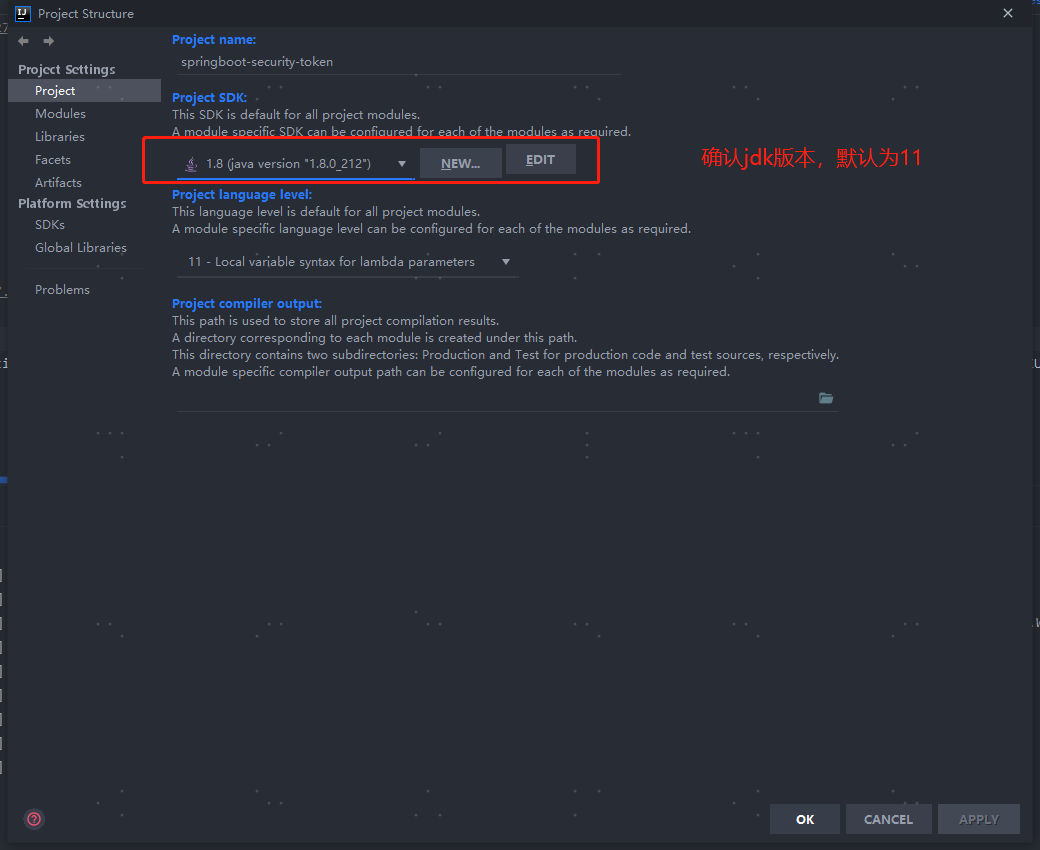Image resolution: width=1040 pixels, height=850 pixels.
Task: Click the help question mark icon
Action: (x=34, y=819)
